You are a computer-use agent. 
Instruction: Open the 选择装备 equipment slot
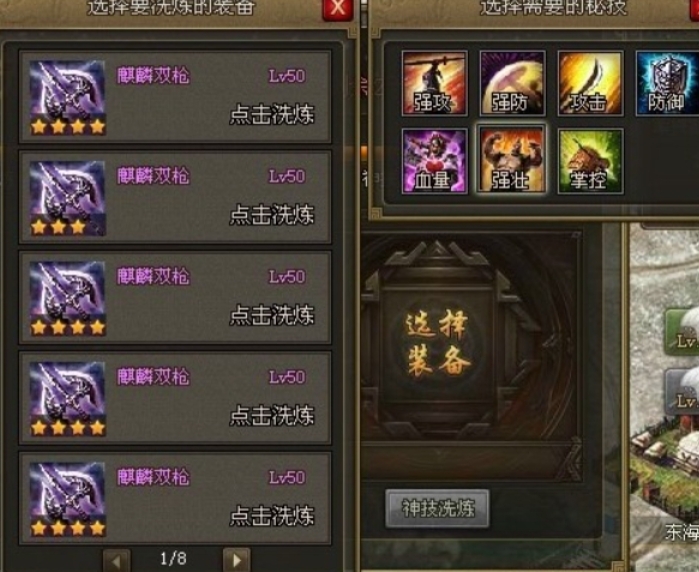point(437,343)
